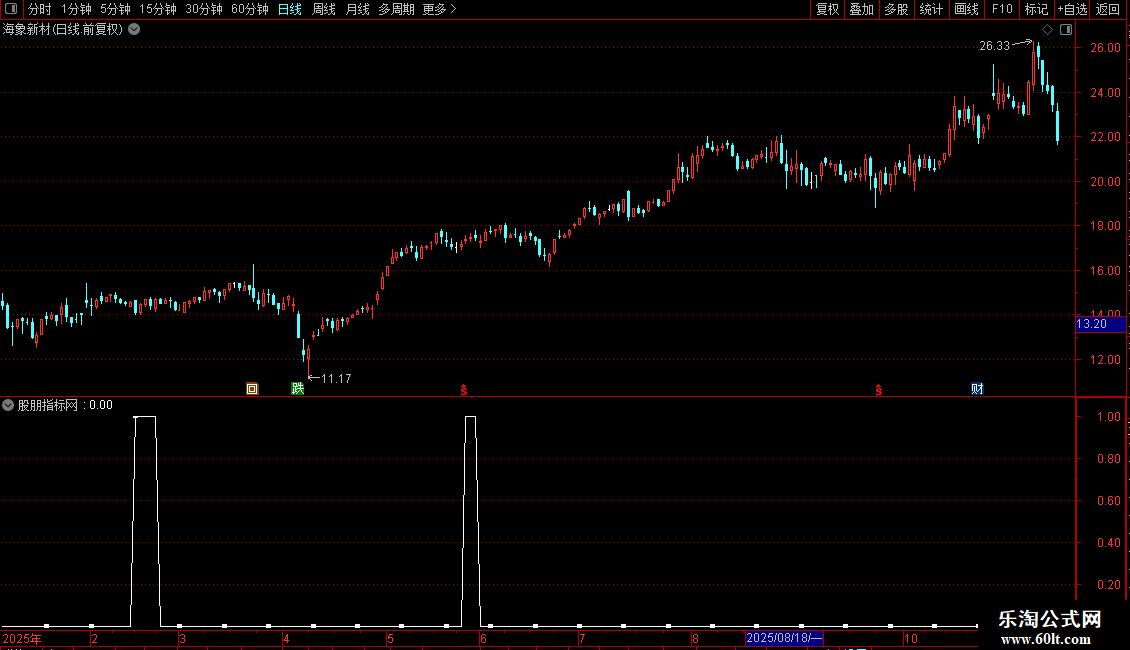Expand the 股朋指标网 indicator options arrow

point(8,405)
